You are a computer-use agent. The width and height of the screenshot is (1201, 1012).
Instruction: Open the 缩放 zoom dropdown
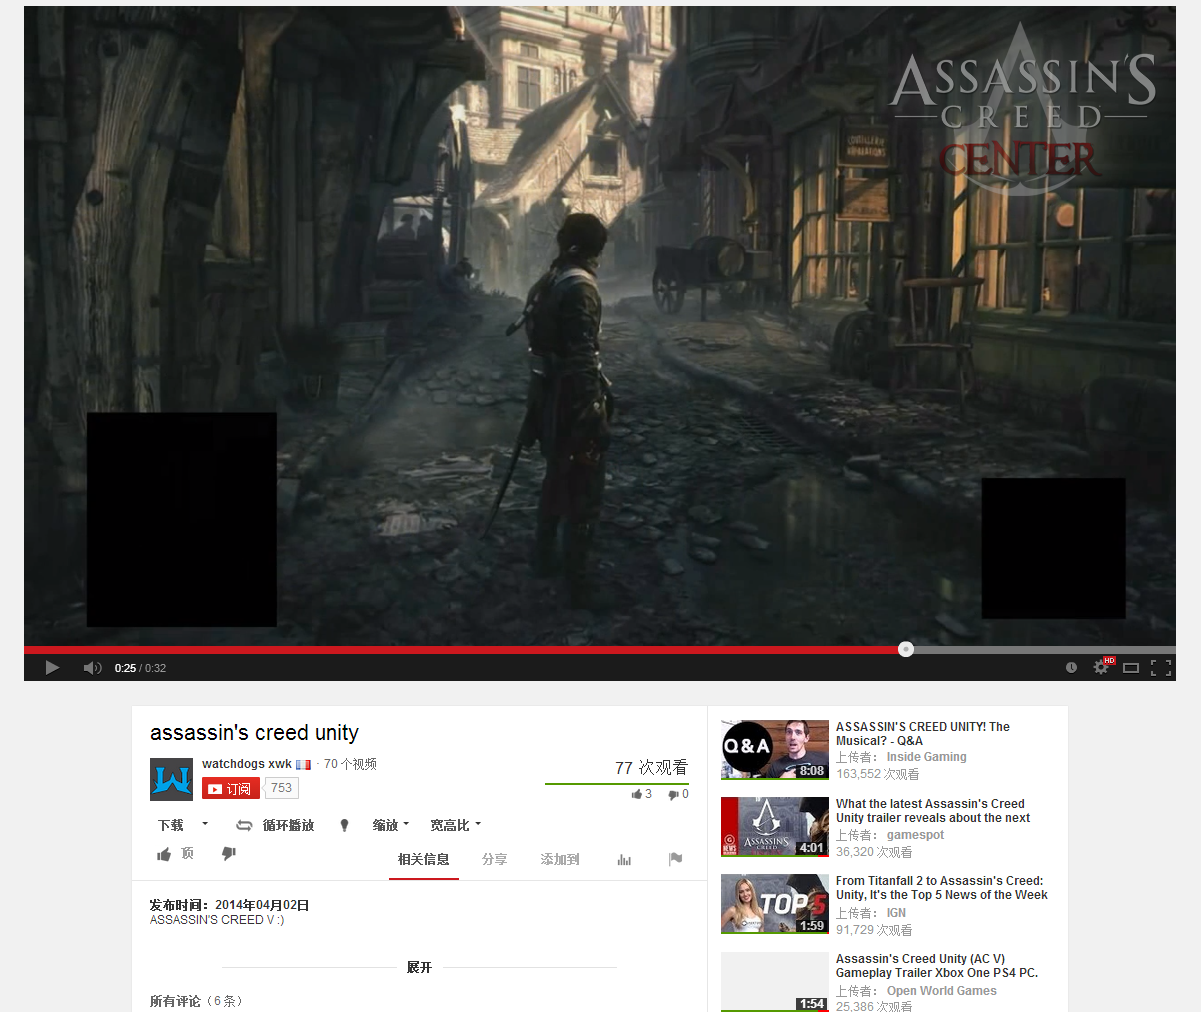point(390,825)
